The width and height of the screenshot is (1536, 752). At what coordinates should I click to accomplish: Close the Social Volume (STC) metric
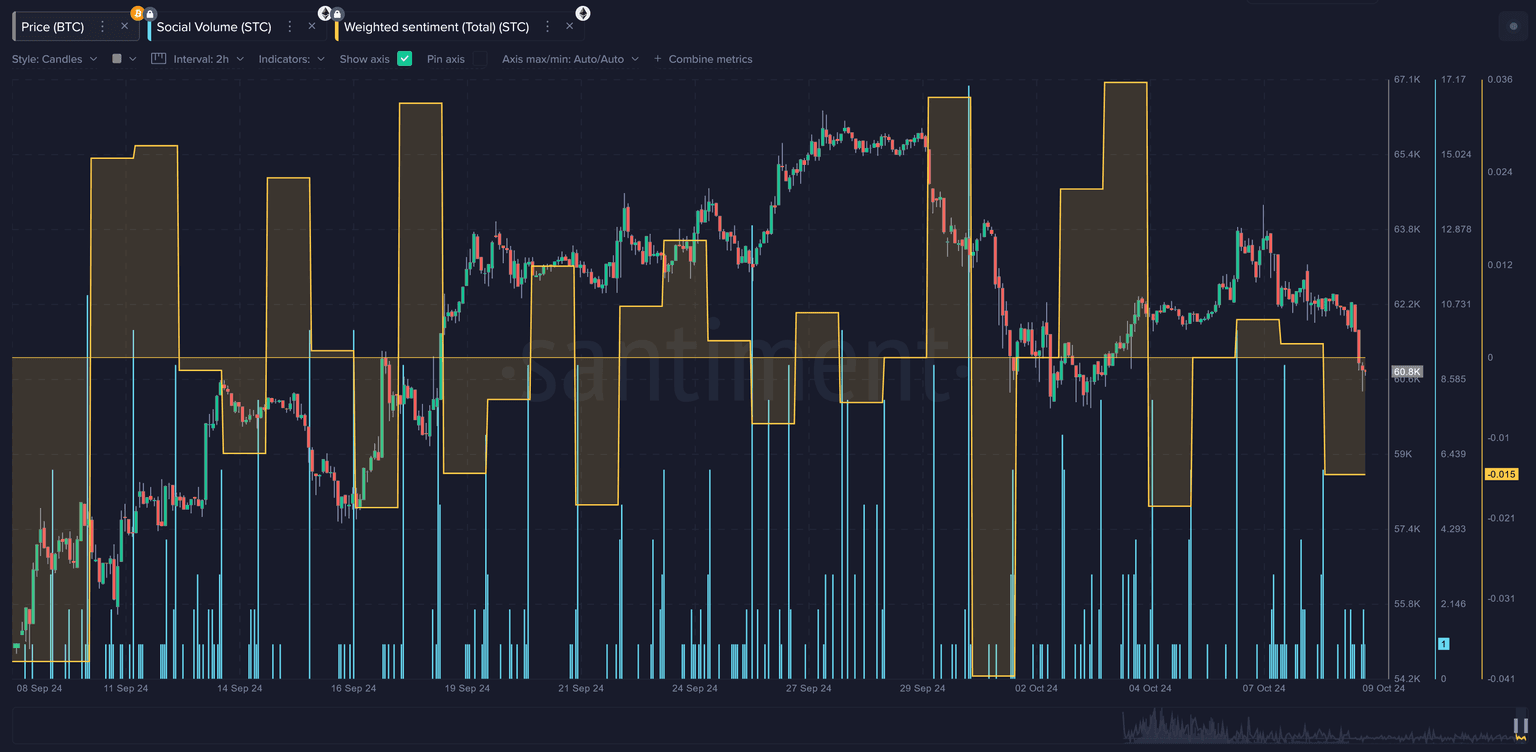(x=312, y=27)
